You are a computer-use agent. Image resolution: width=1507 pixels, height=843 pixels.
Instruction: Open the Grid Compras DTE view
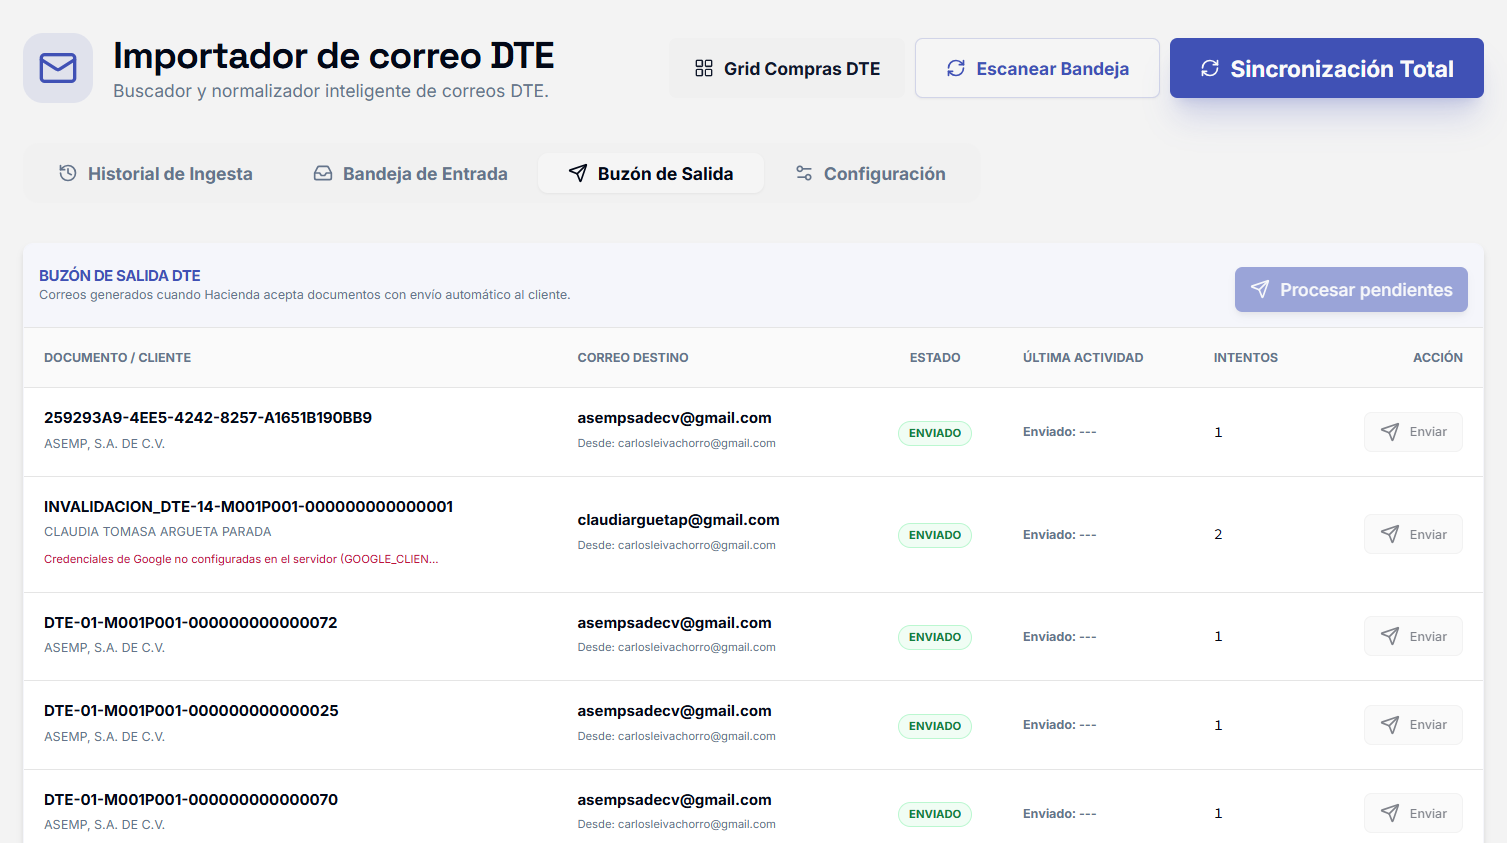click(787, 68)
